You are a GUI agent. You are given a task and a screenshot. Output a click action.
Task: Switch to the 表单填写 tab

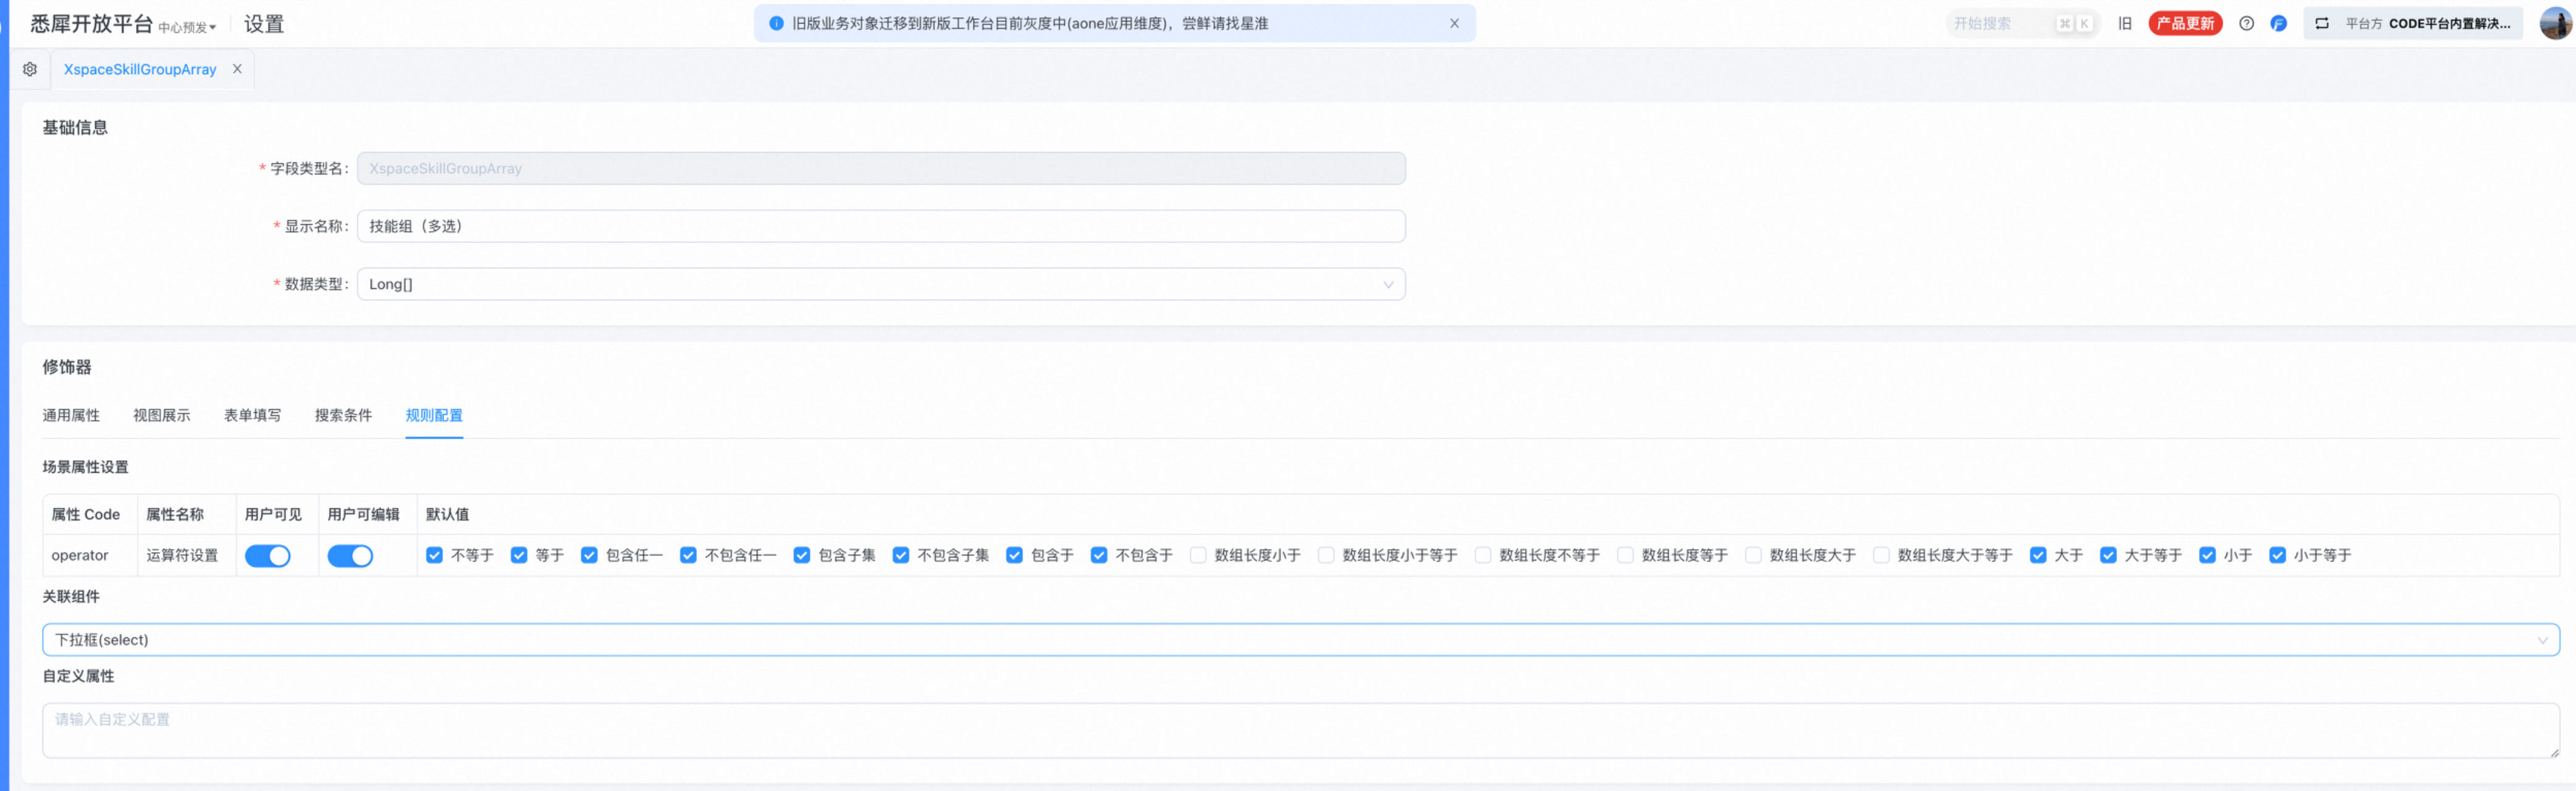(x=252, y=415)
